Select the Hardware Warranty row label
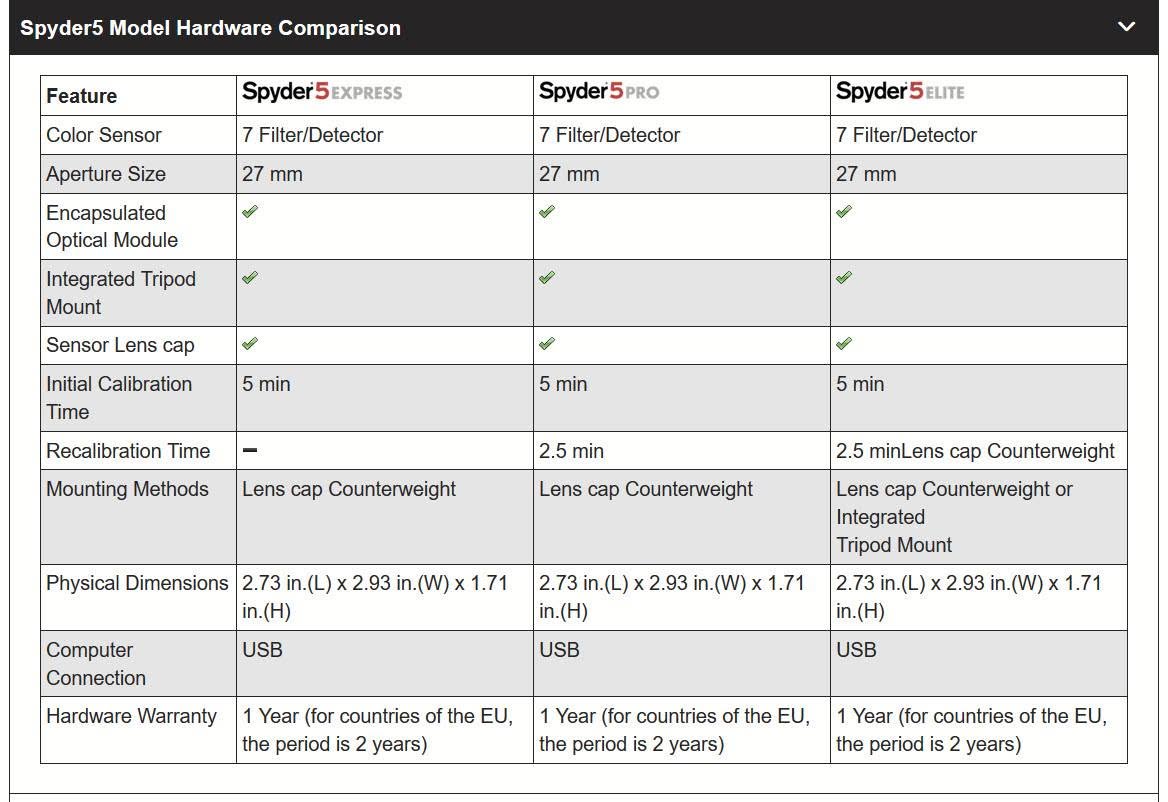Image resolution: width=1168 pixels, height=802 pixels. point(131,716)
